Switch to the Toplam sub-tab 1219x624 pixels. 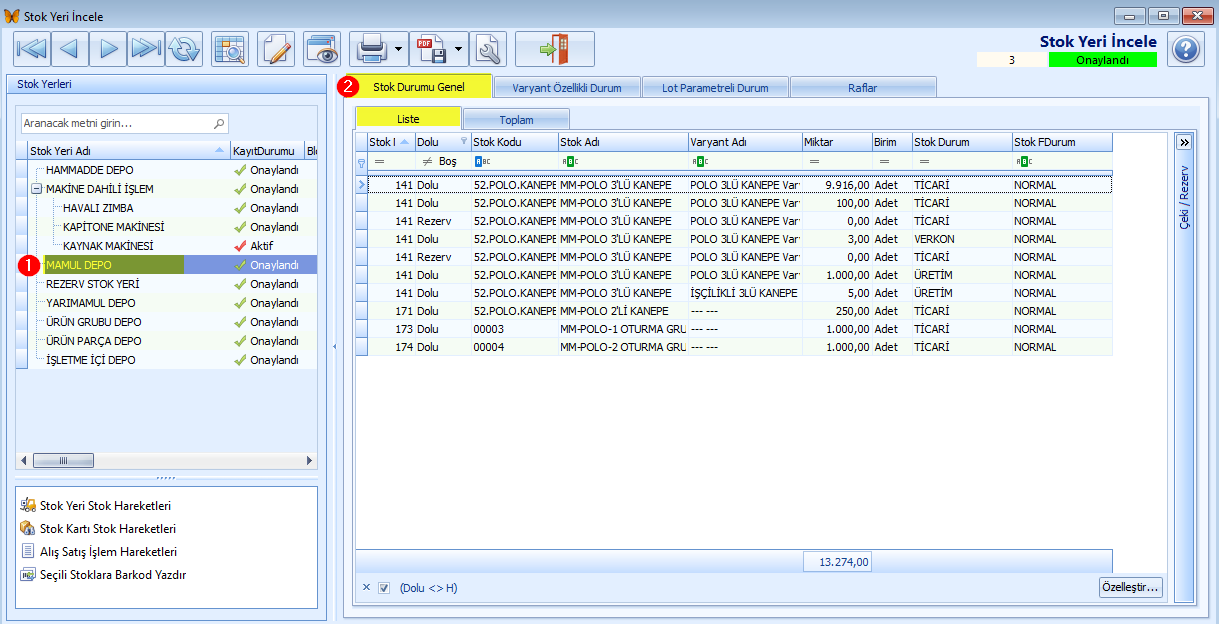pyautogui.click(x=516, y=119)
